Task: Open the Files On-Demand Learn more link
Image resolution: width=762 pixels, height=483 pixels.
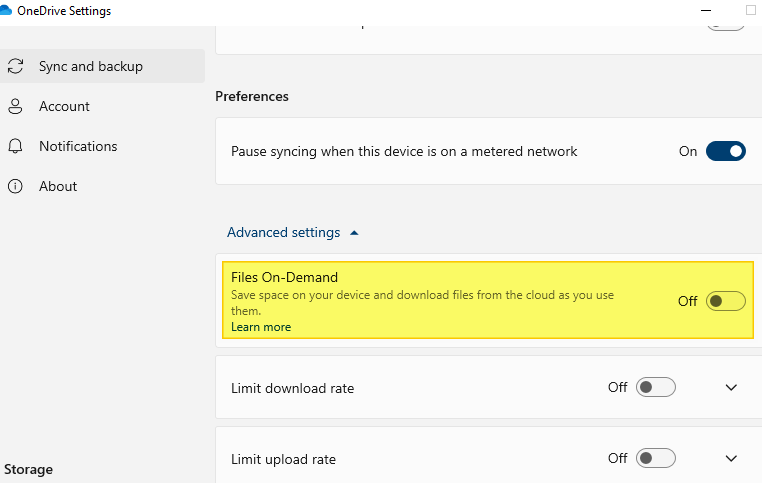Action: point(261,327)
